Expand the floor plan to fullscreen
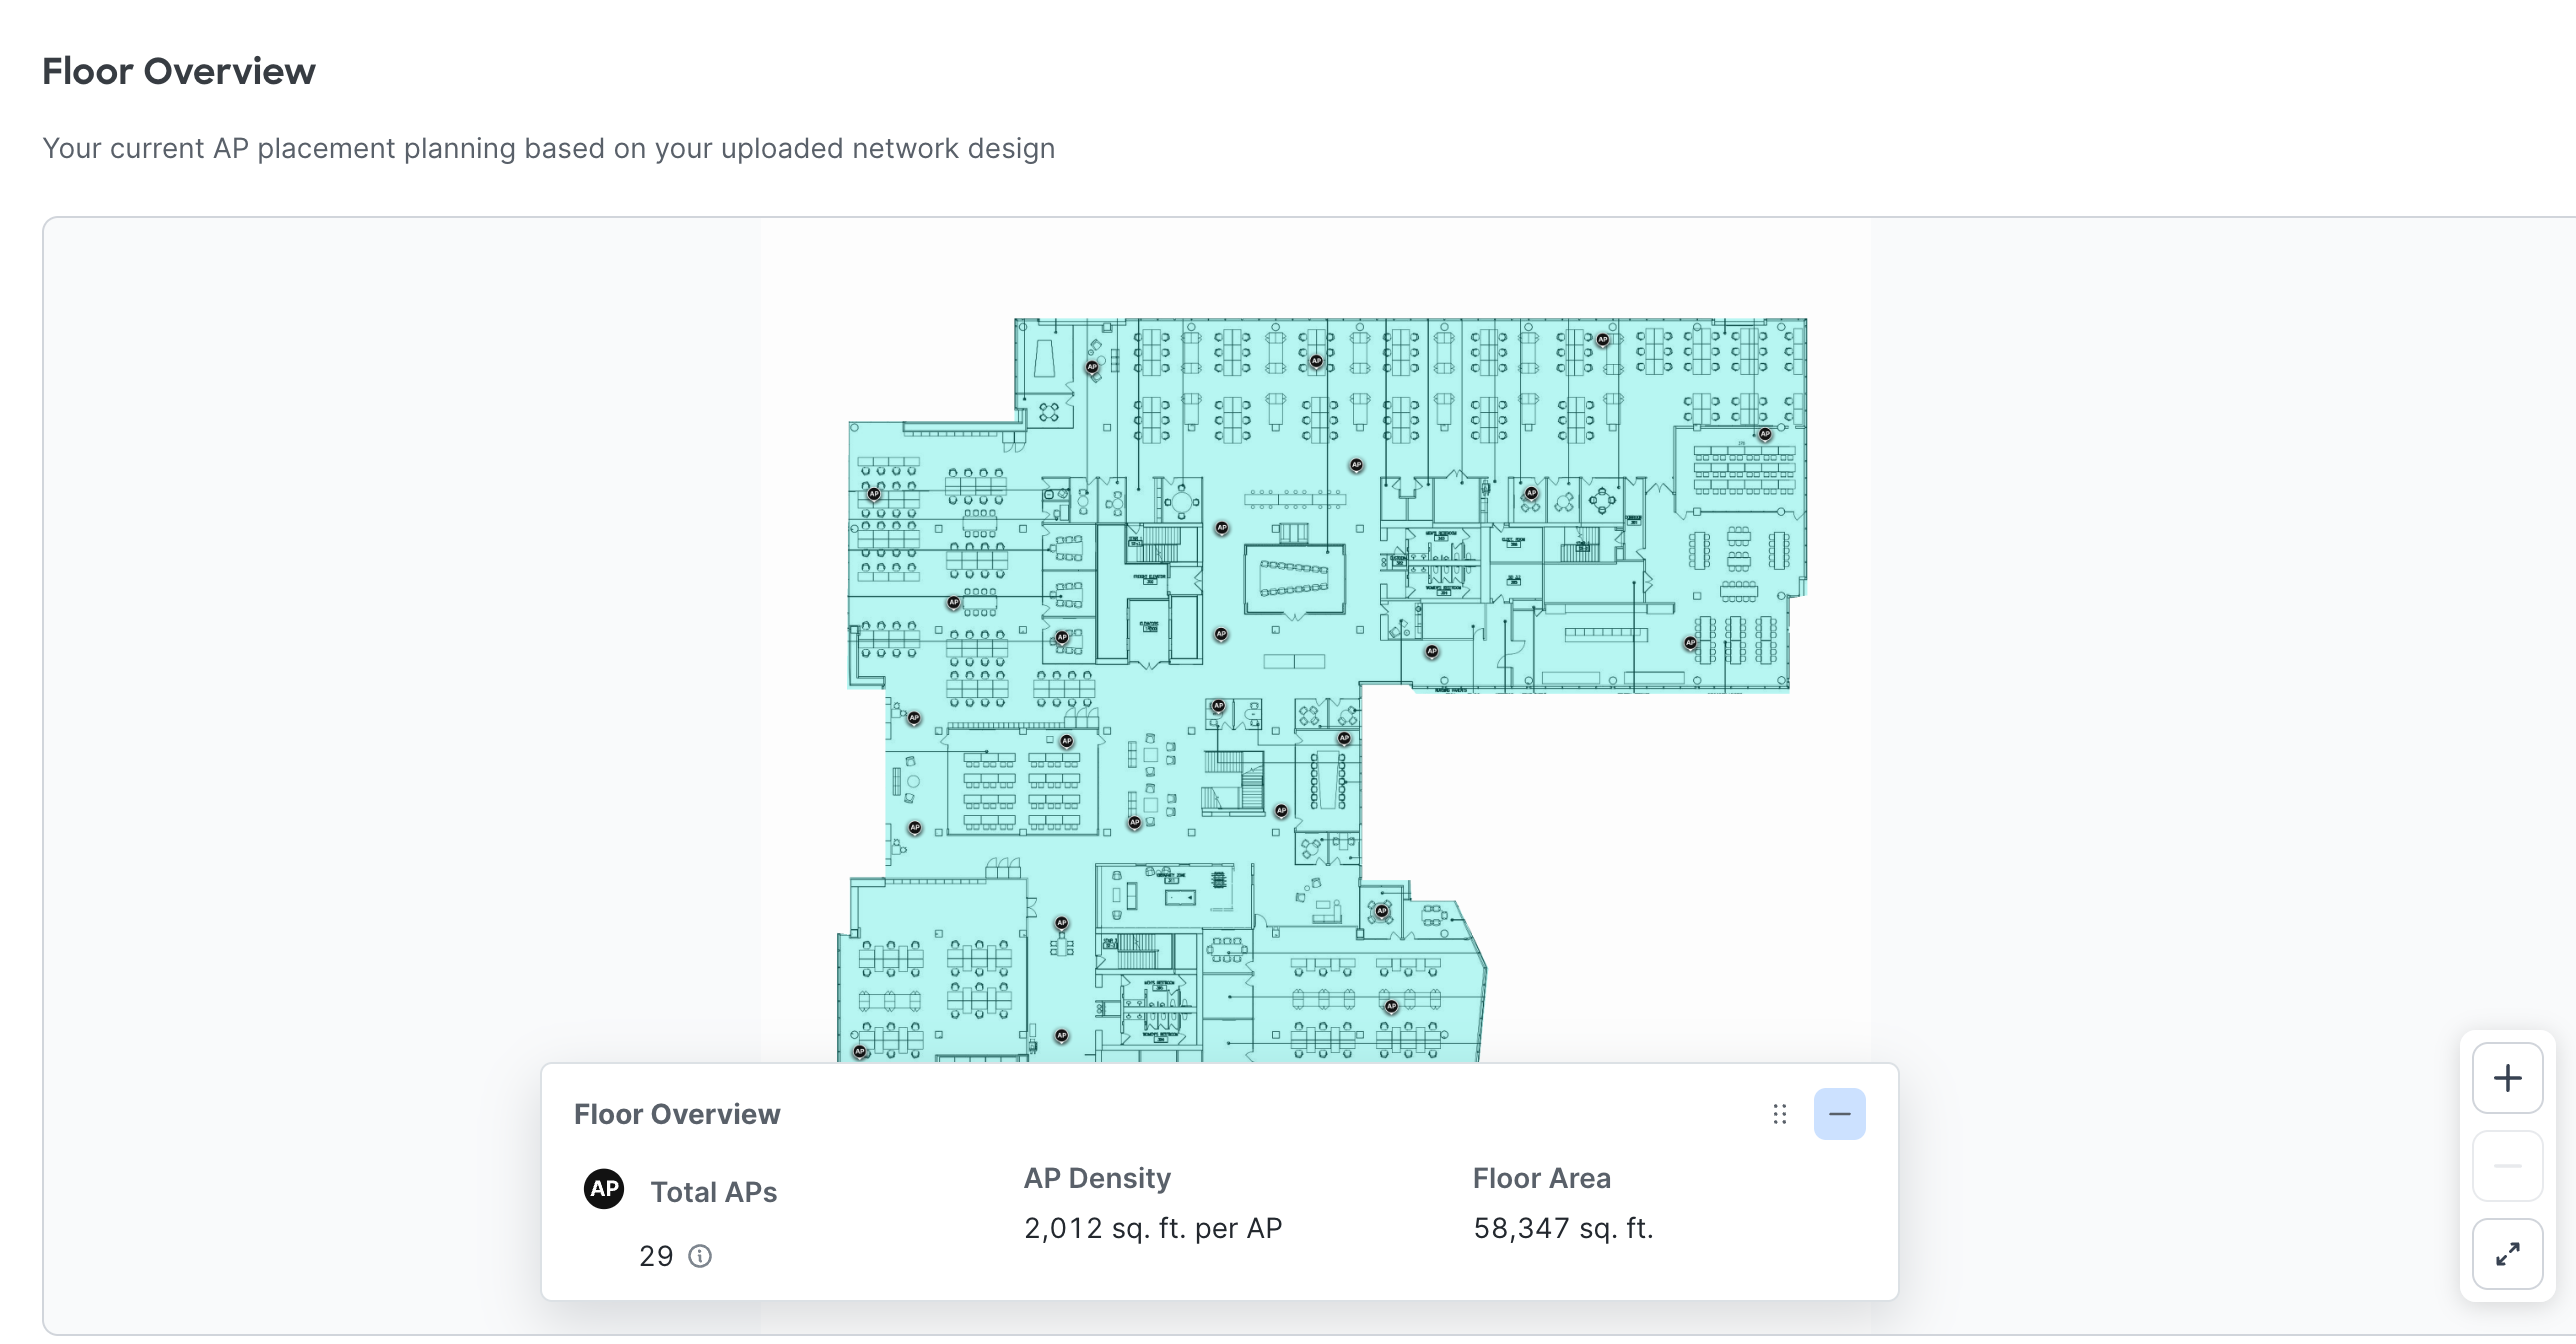2576x1344 pixels. coord(2507,1254)
